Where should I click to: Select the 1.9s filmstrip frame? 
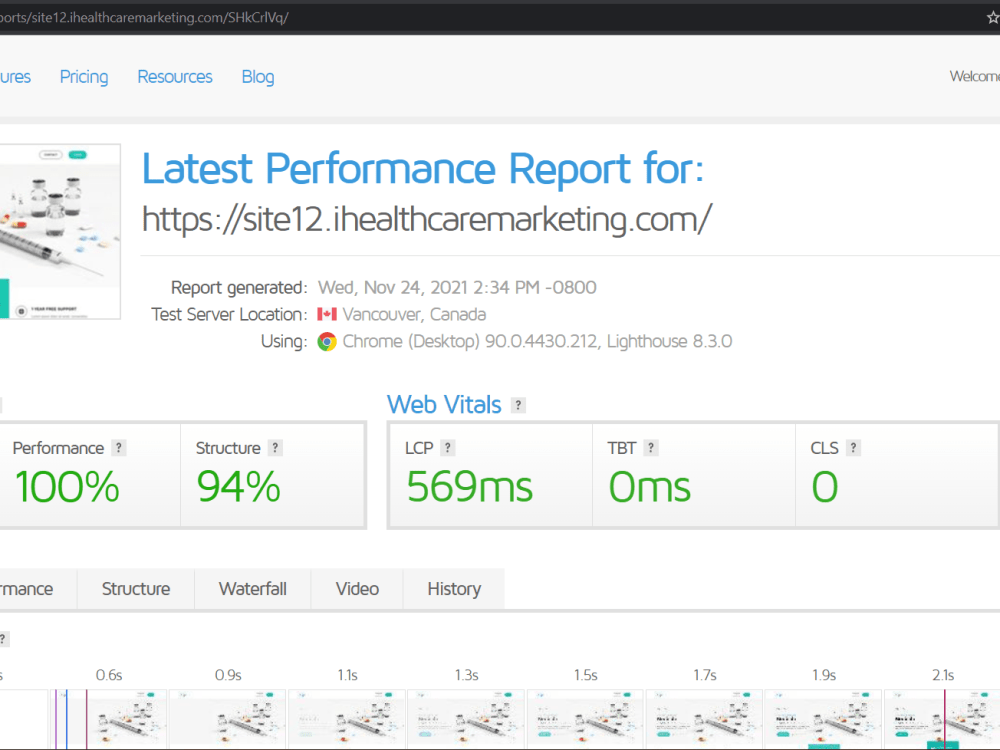click(x=823, y=719)
